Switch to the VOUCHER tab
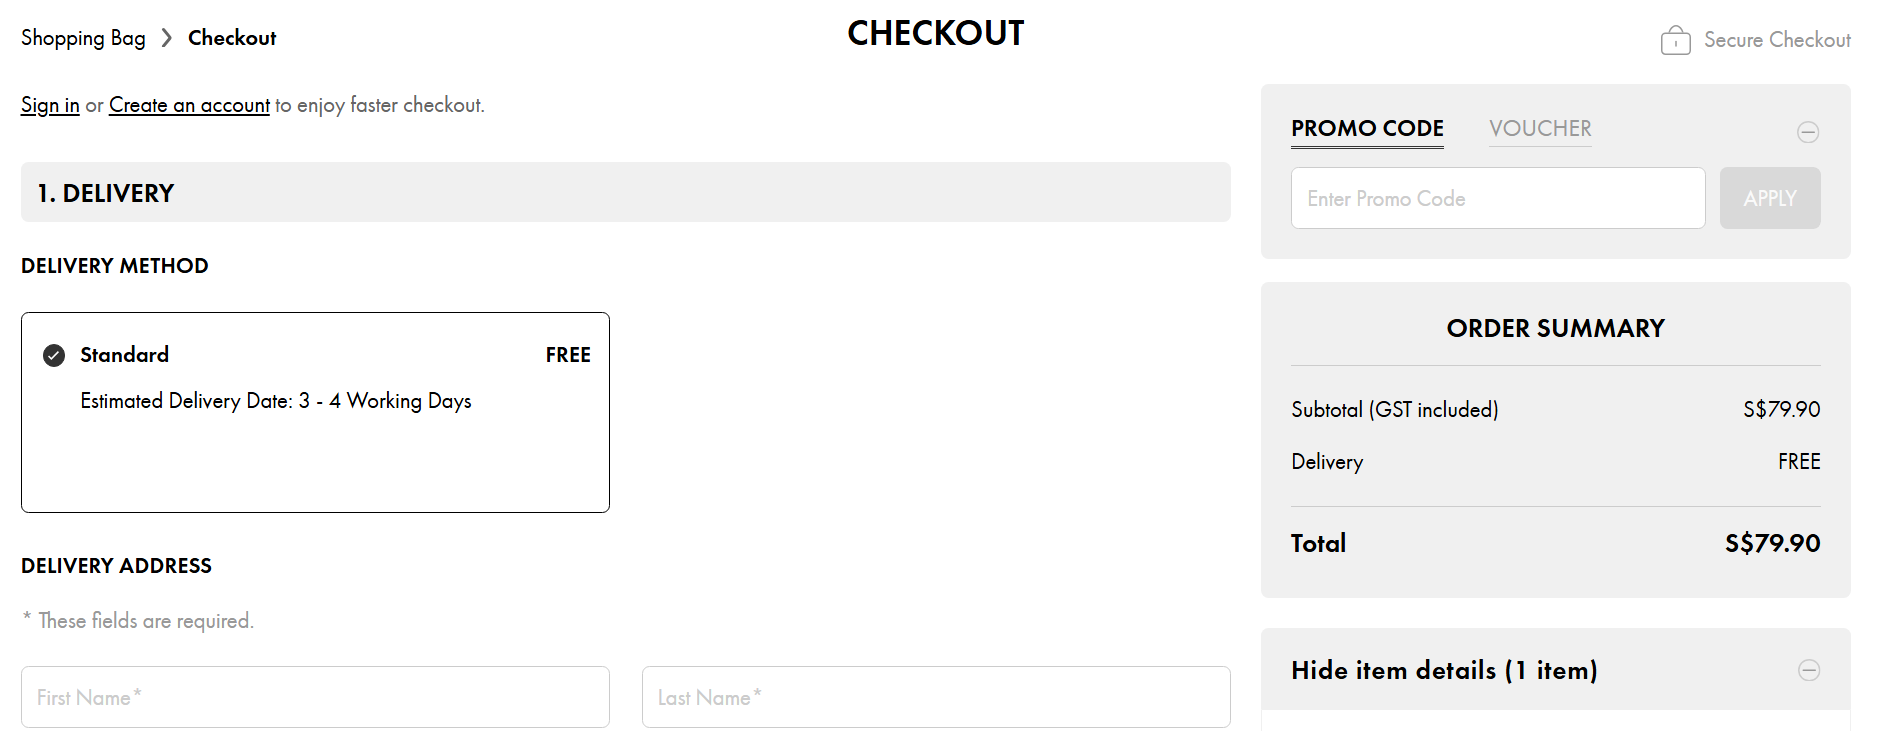Viewport: 1877px width, 731px height. (1540, 129)
